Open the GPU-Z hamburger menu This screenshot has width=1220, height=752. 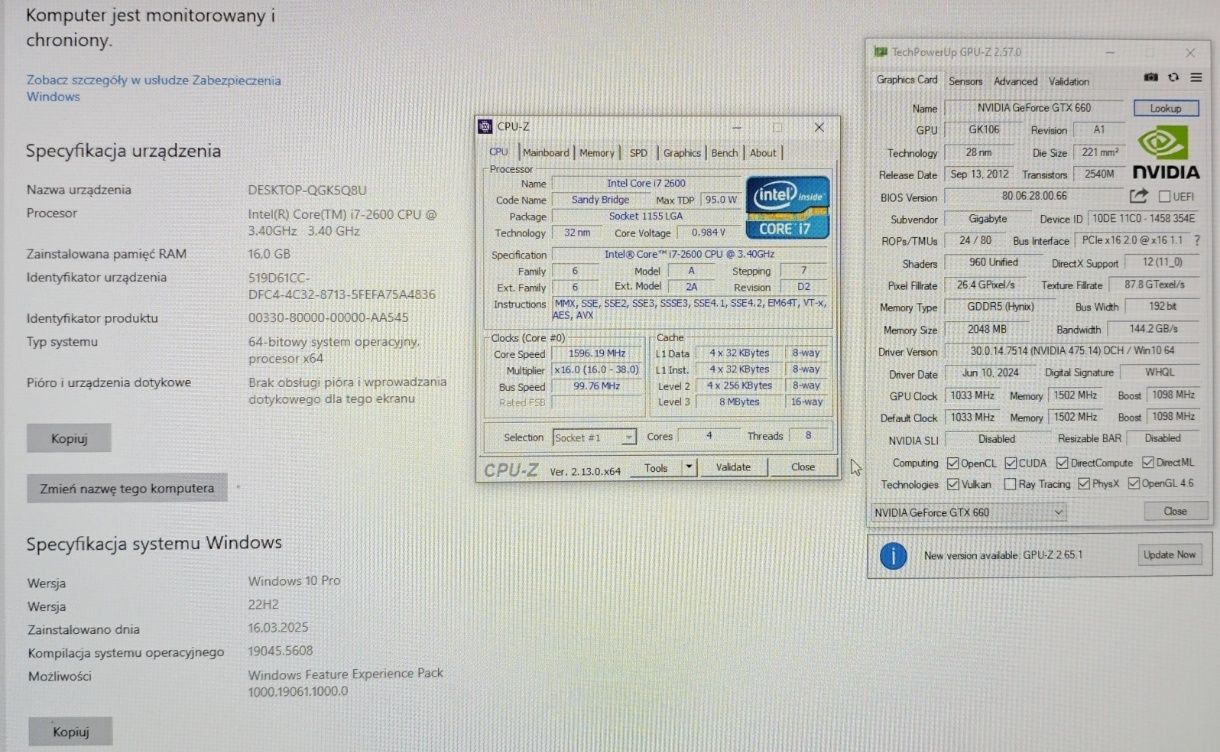[1196, 77]
